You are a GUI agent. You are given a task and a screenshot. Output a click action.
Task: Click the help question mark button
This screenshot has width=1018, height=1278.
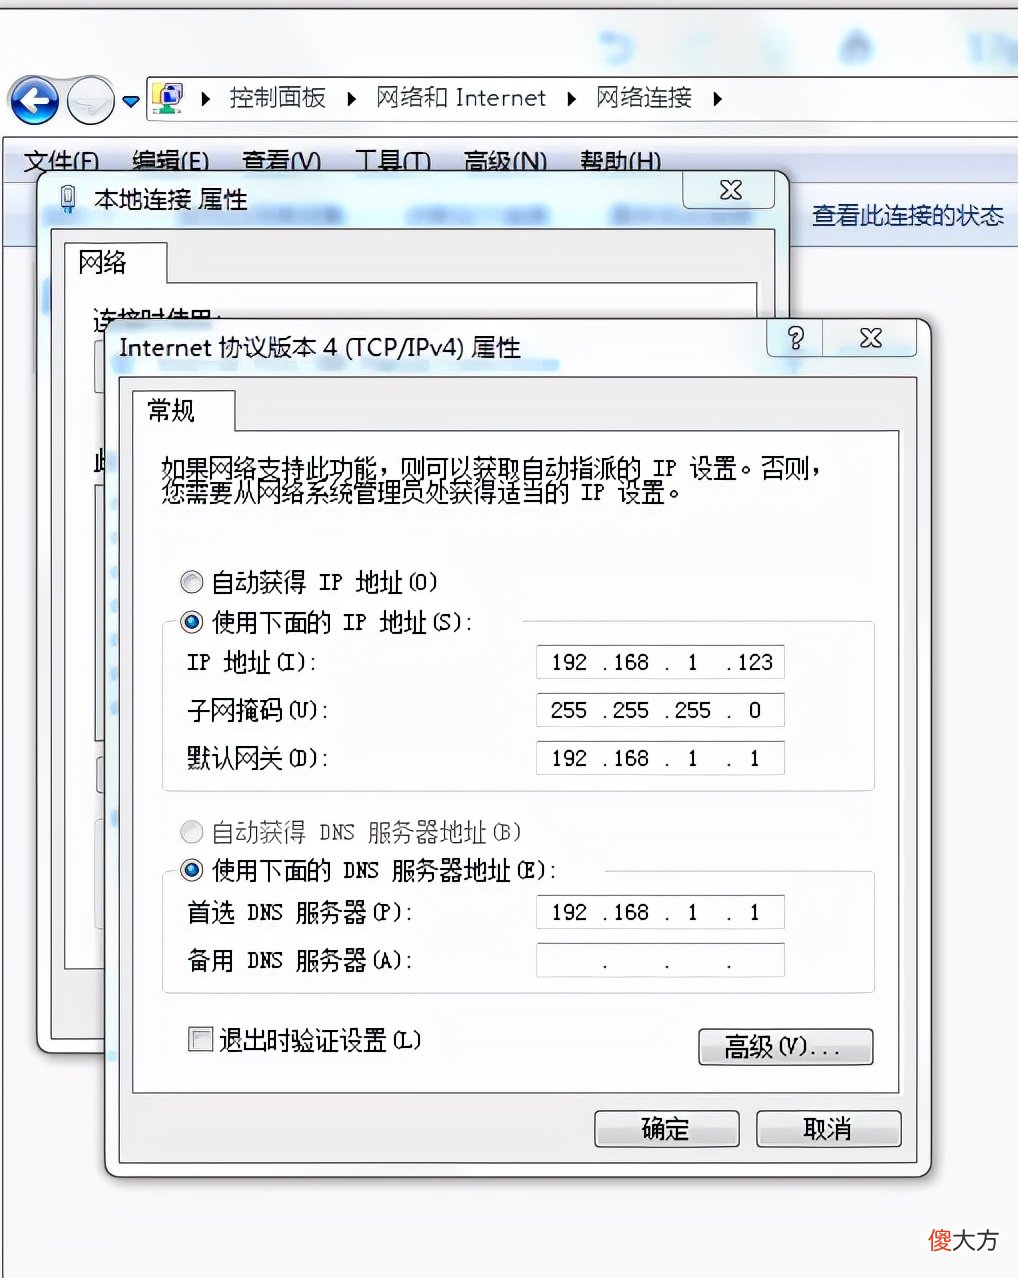(x=795, y=338)
